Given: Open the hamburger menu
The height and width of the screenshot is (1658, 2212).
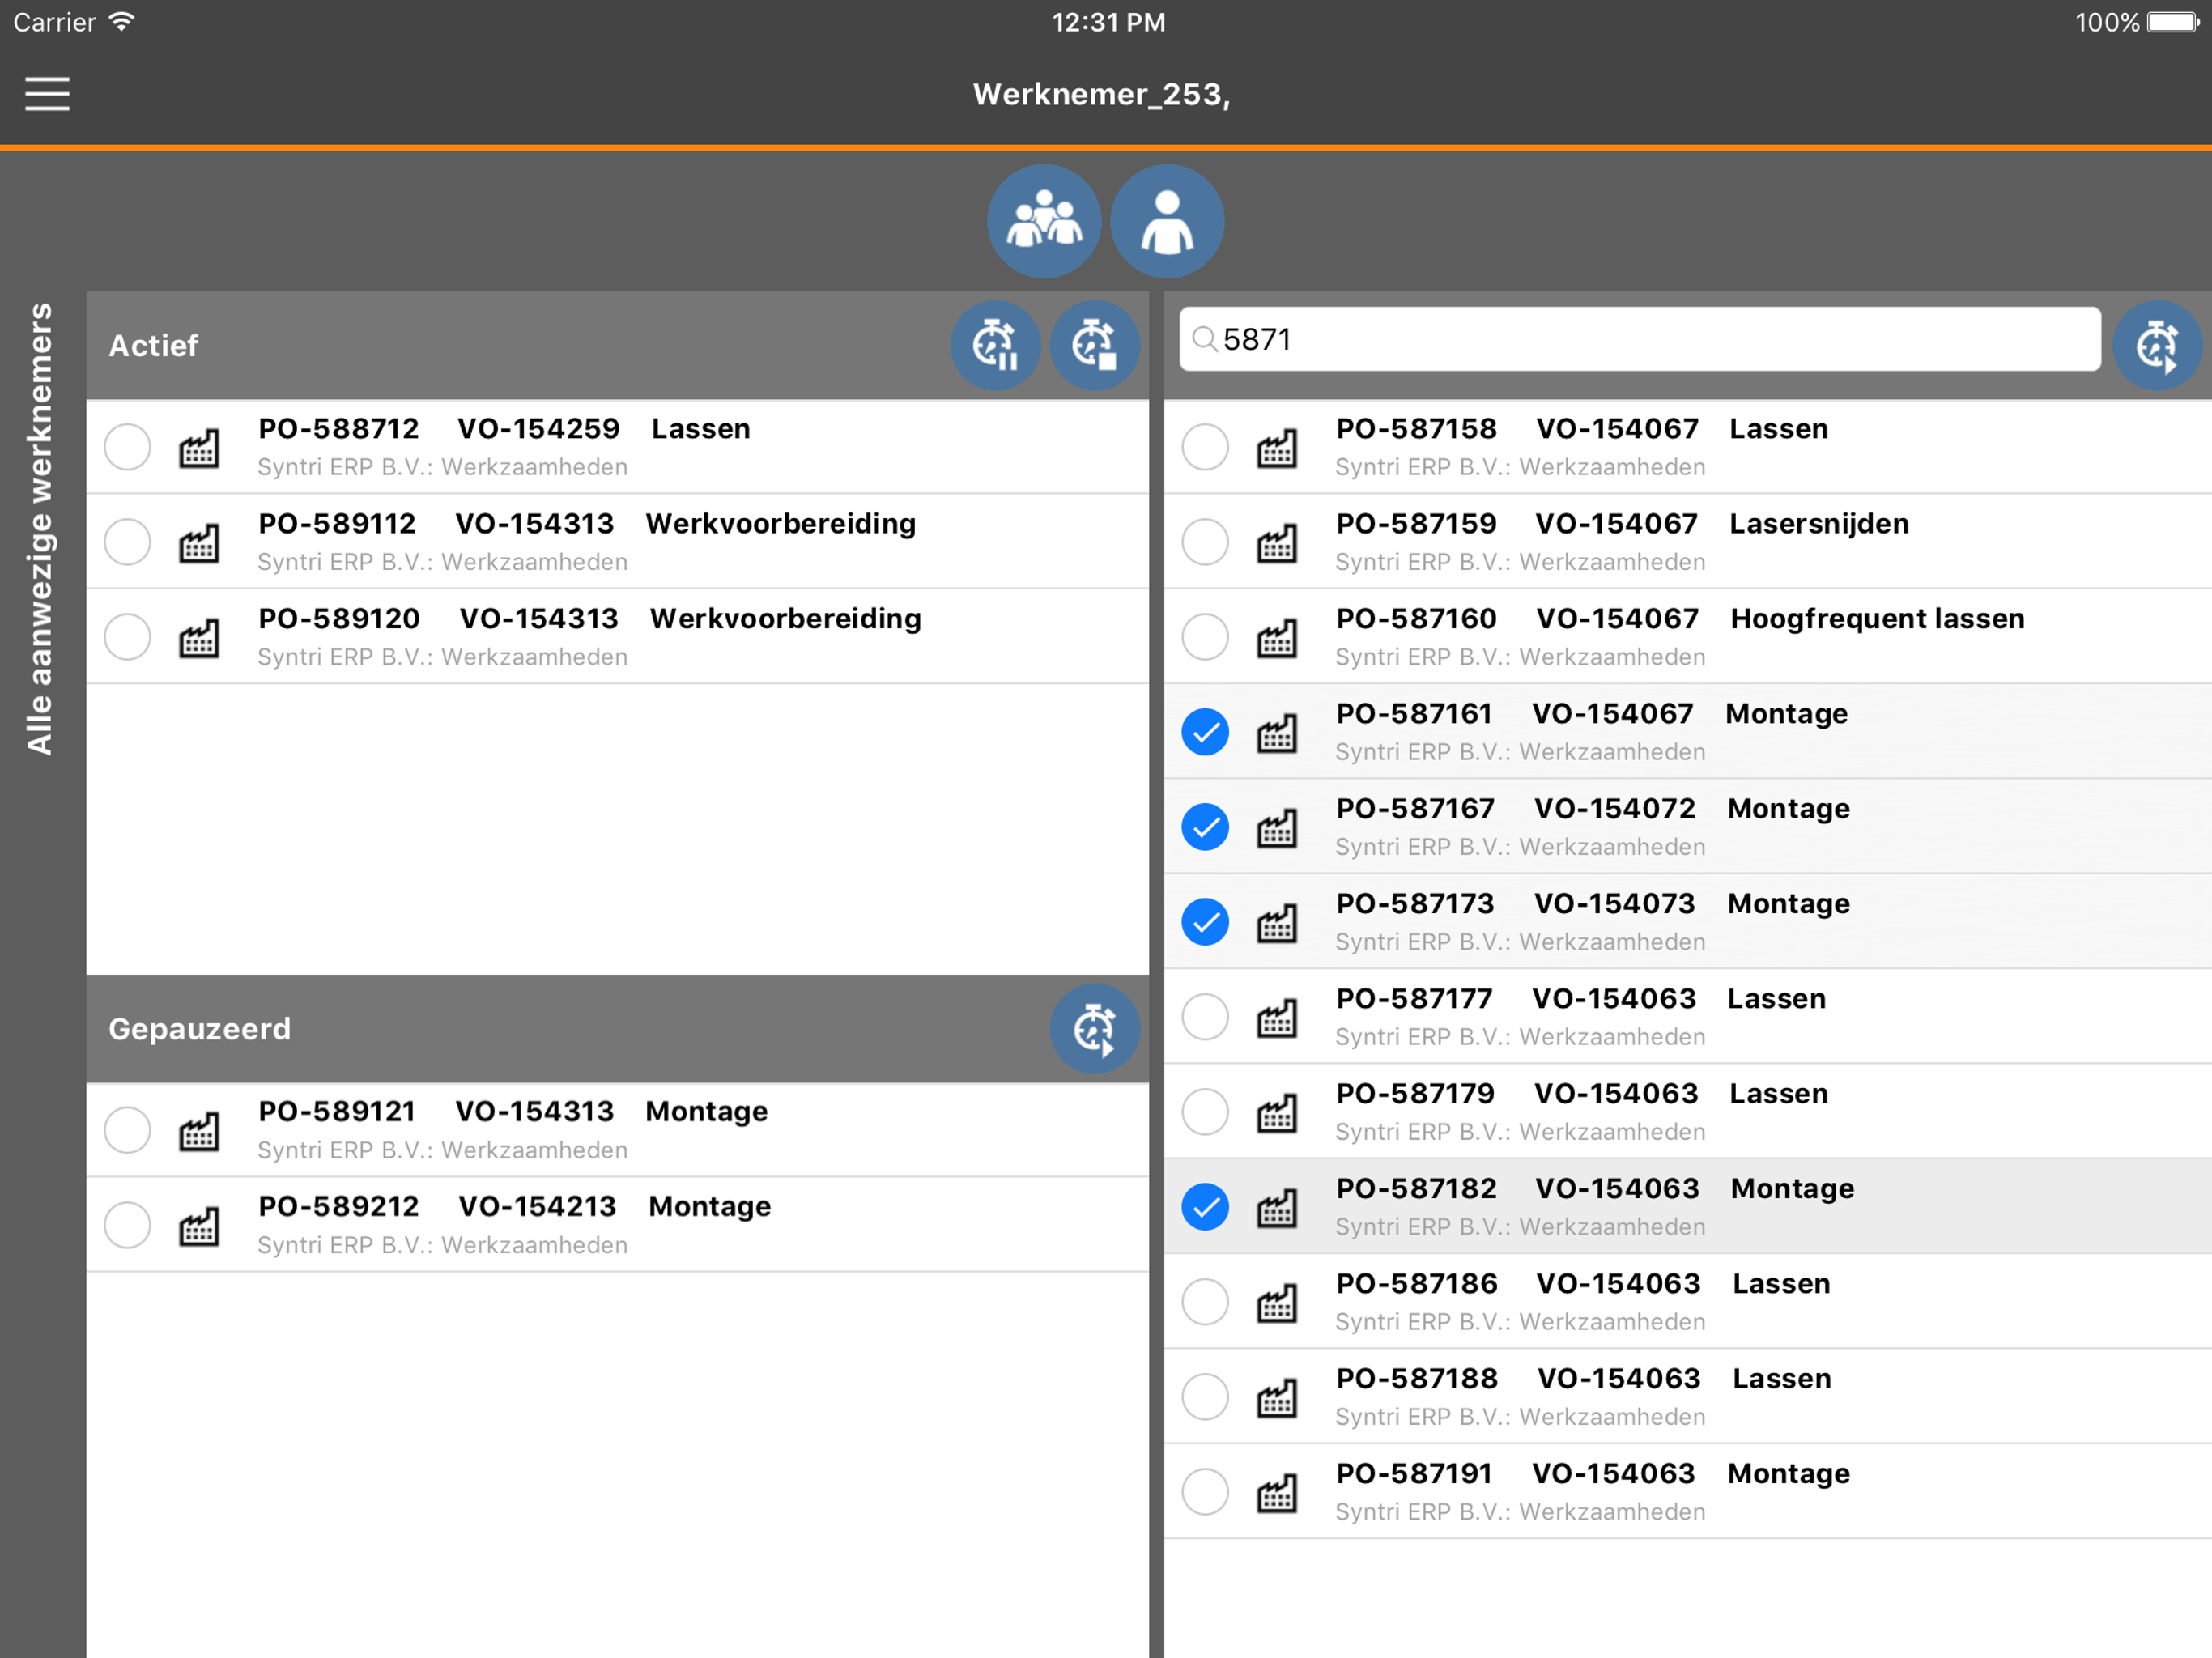Looking at the screenshot, I should point(47,94).
